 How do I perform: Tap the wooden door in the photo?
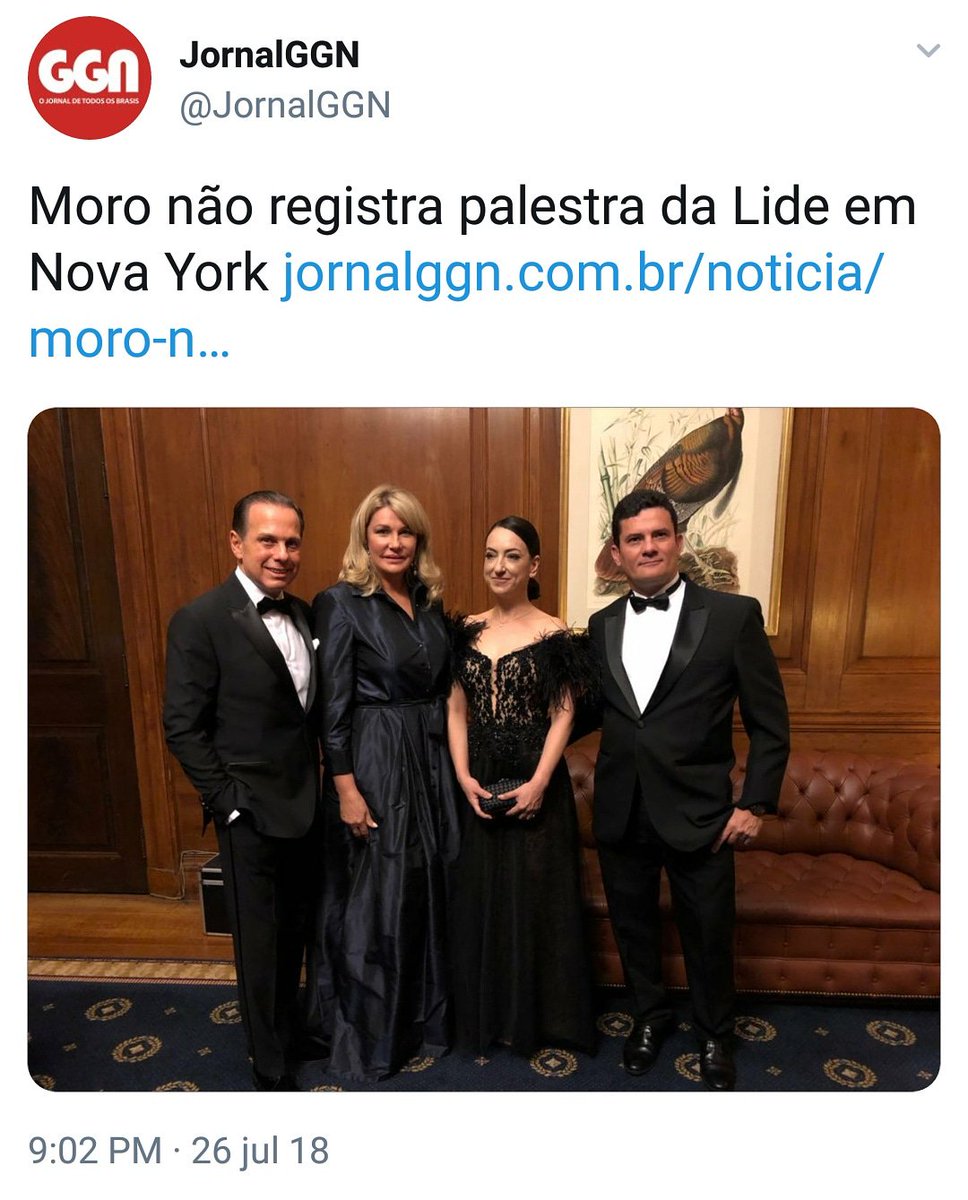click(86, 650)
